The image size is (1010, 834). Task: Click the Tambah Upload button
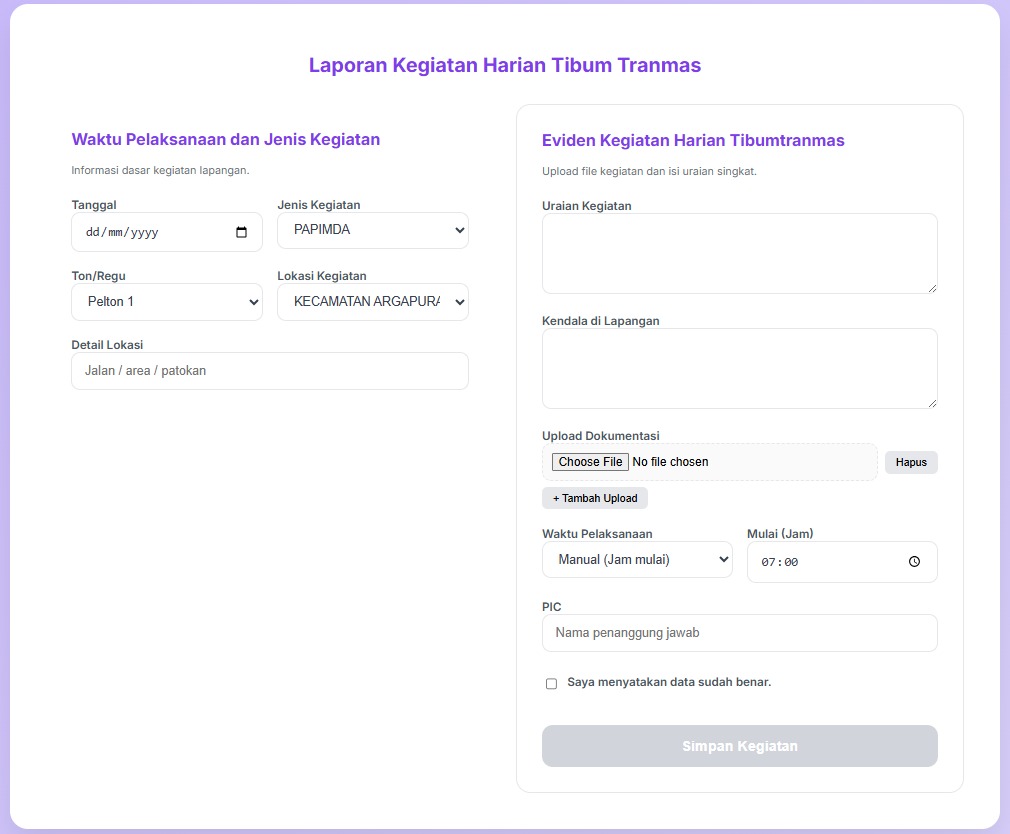coord(594,498)
